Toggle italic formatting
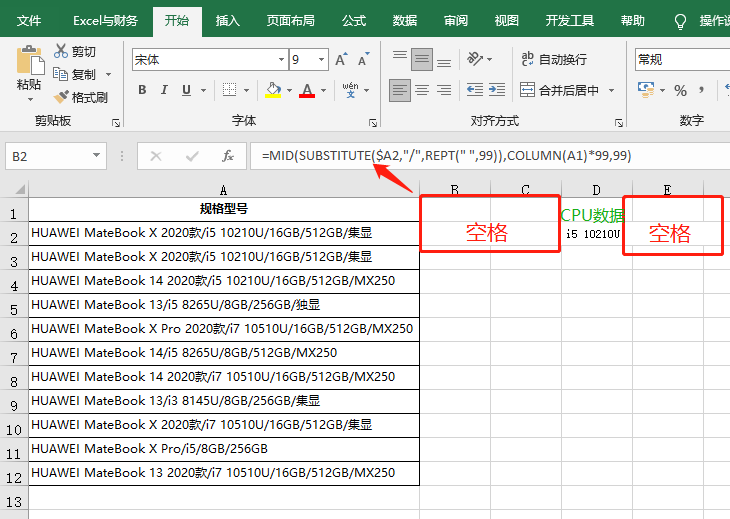This screenshot has width=730, height=519. (164, 90)
